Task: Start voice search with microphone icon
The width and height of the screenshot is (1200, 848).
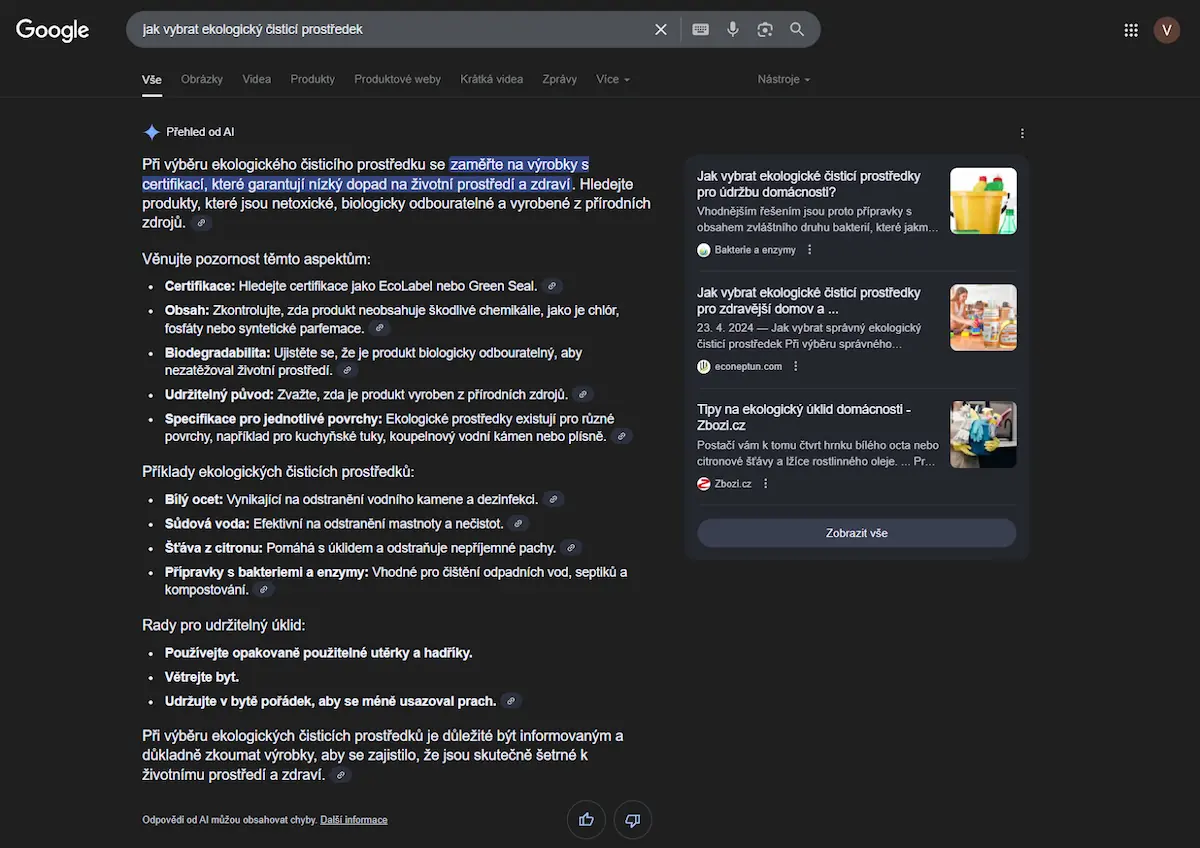Action: pos(733,30)
